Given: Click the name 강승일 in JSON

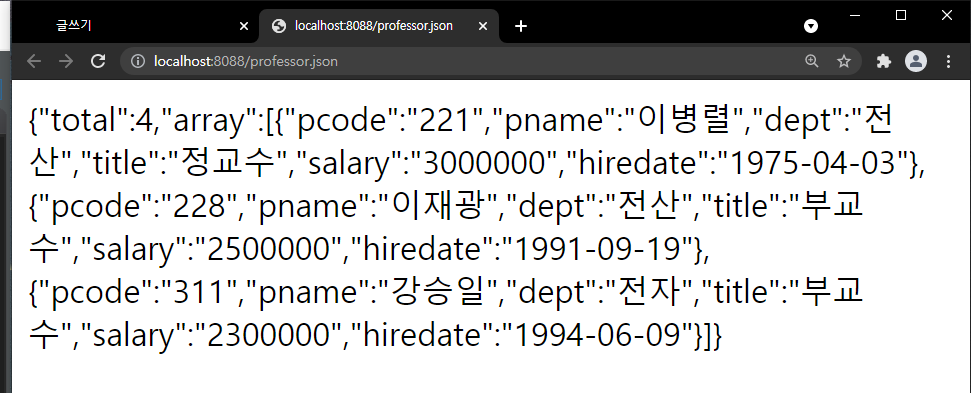Looking at the screenshot, I should click(x=438, y=291).
